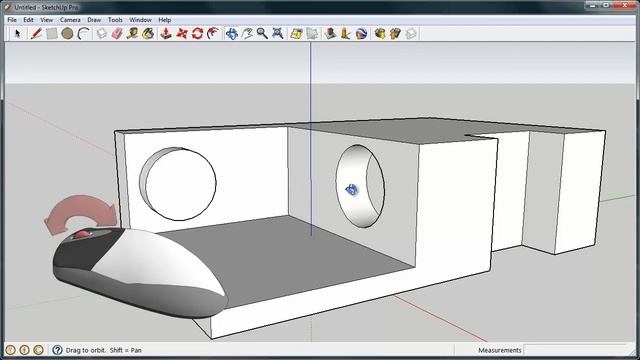640x360 pixels.
Task: Open the Camera menu
Action: pos(70,20)
